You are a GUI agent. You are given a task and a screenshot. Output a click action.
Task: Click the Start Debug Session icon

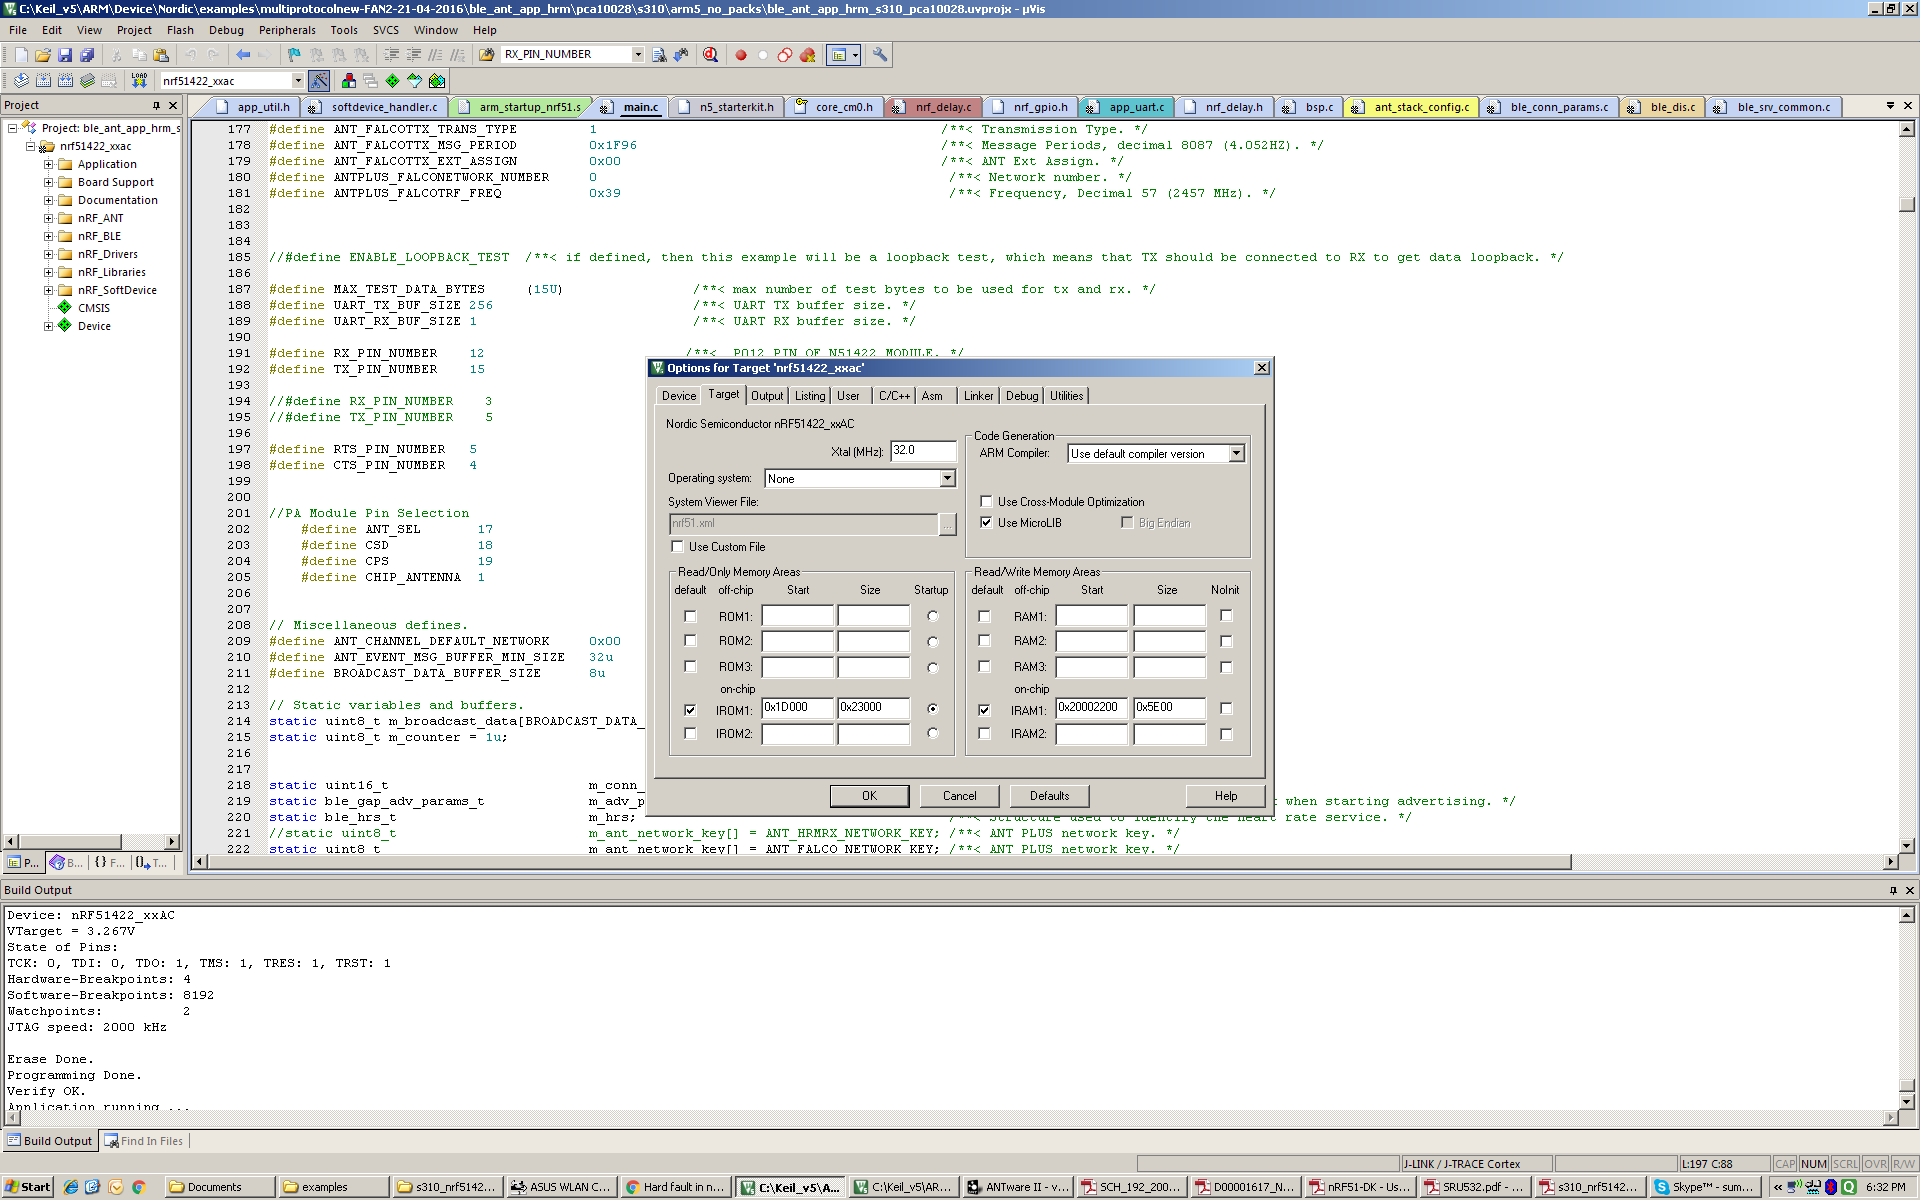point(710,55)
